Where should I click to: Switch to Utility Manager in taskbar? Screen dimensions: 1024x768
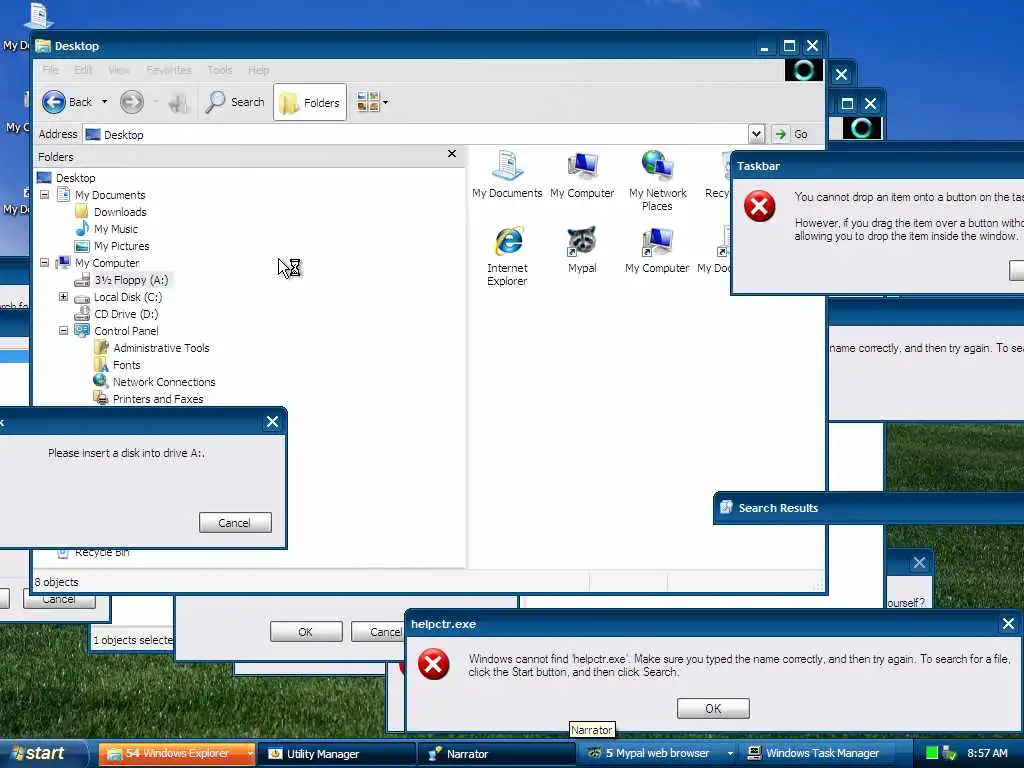coord(336,754)
